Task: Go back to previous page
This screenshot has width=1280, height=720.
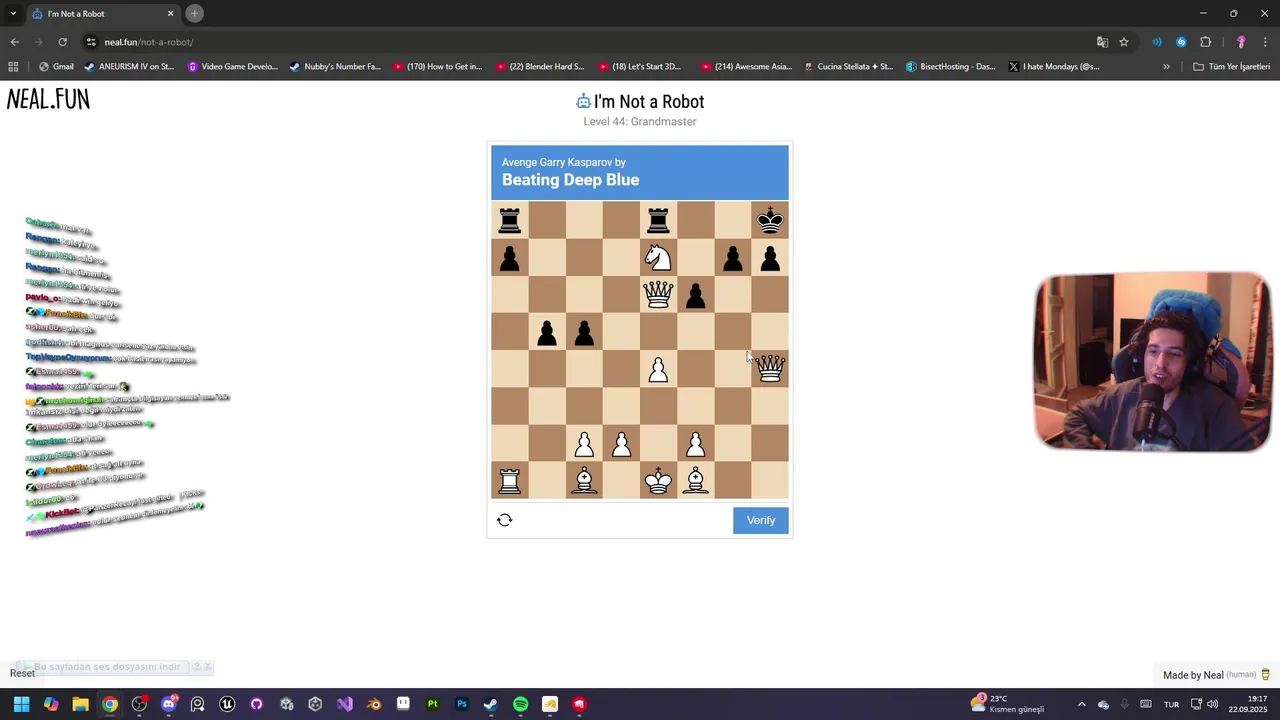Action: (x=14, y=42)
